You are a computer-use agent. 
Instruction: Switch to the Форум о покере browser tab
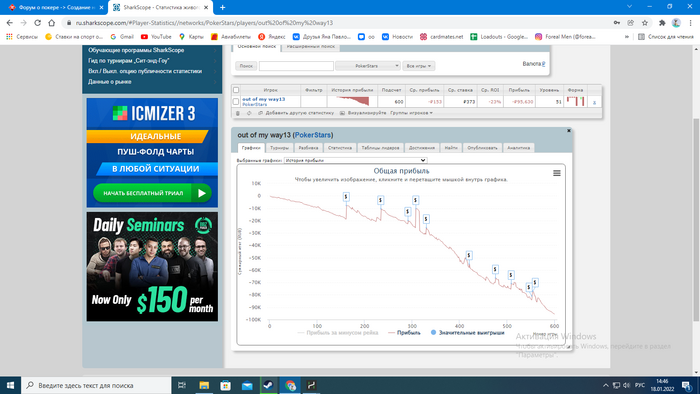[x=57, y=8]
